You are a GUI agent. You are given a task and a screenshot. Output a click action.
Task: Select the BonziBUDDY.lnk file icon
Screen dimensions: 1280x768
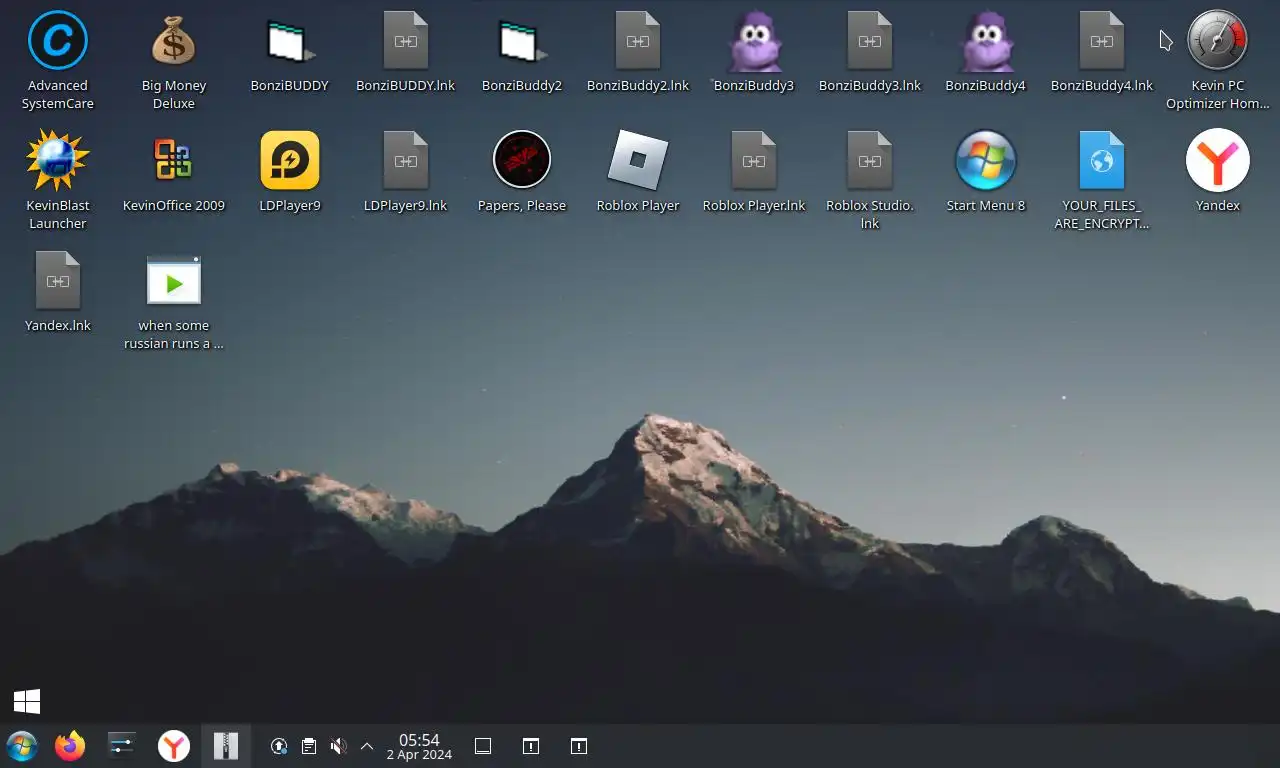tap(406, 42)
